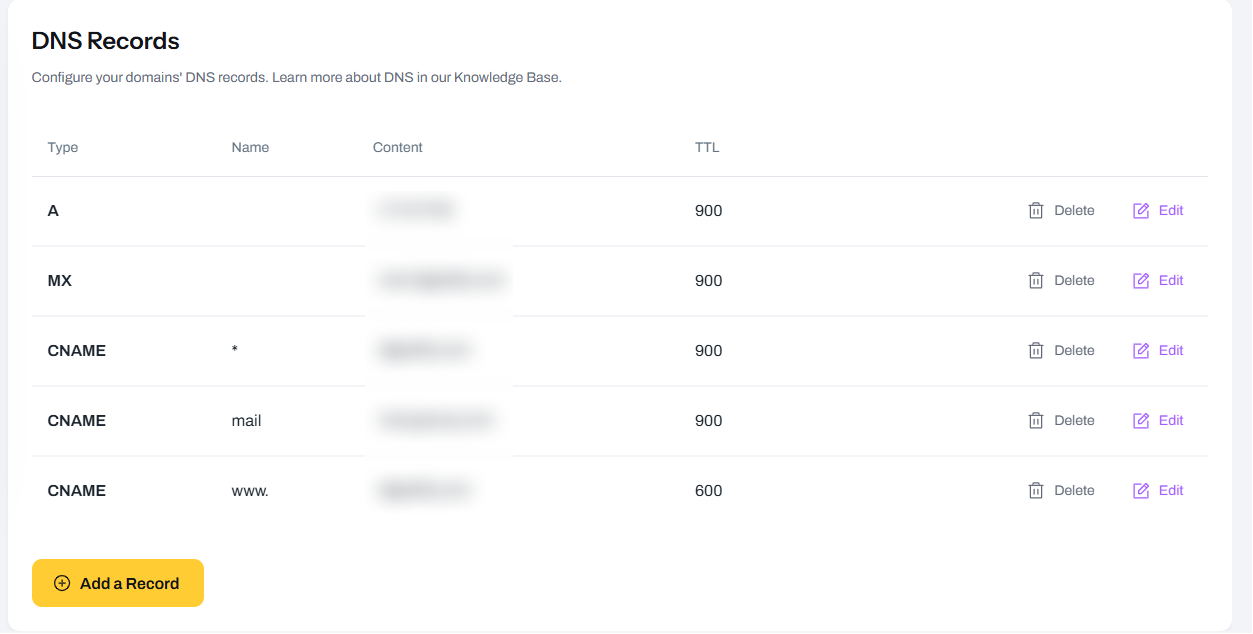Click edit pencil icon for A record
Image resolution: width=1253 pixels, height=634 pixels.
pyautogui.click(x=1139, y=210)
